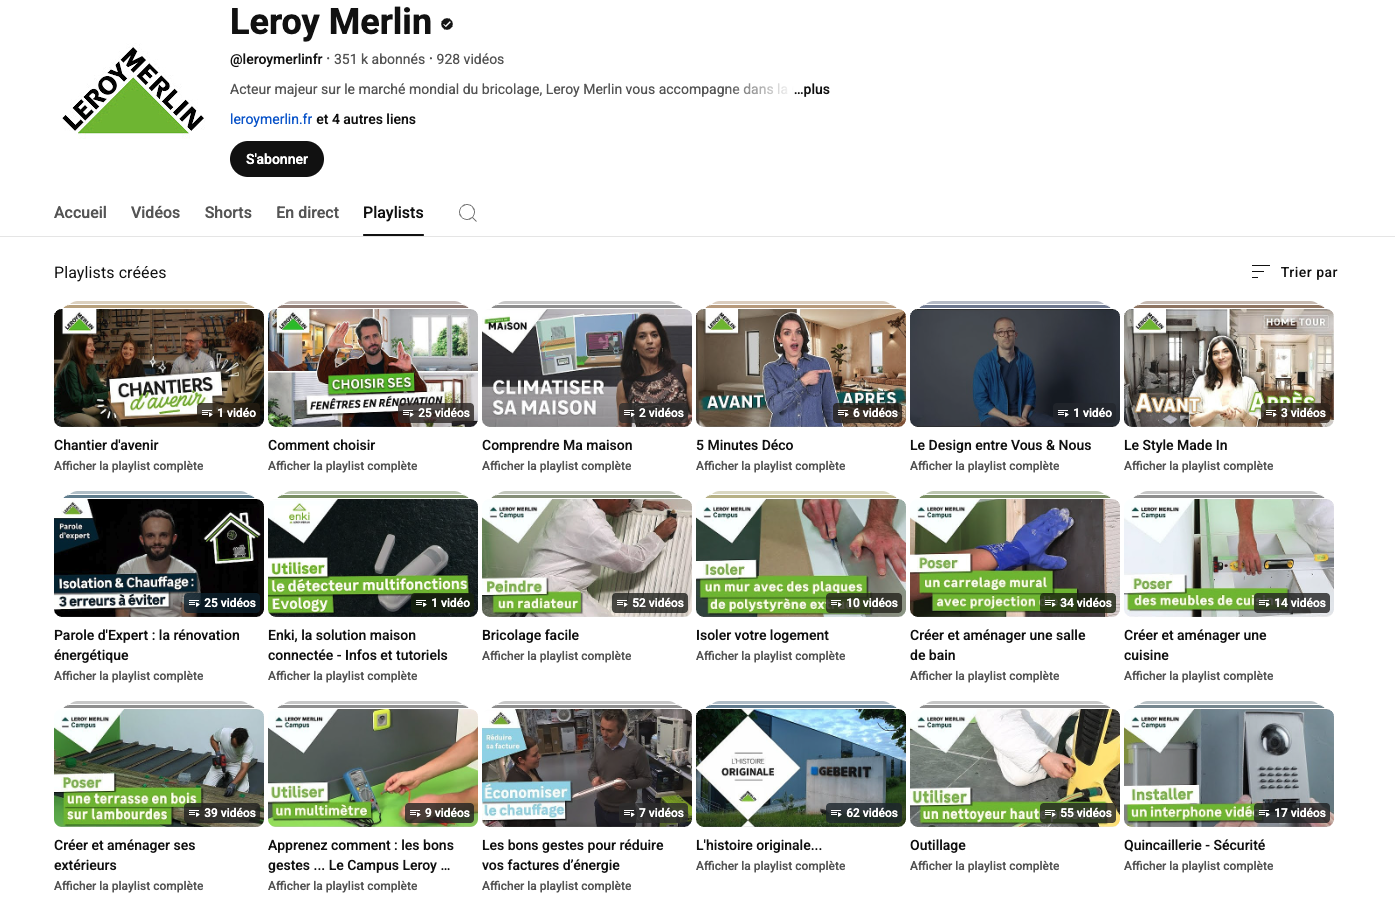View the full playlist under Outillage

click(x=984, y=866)
